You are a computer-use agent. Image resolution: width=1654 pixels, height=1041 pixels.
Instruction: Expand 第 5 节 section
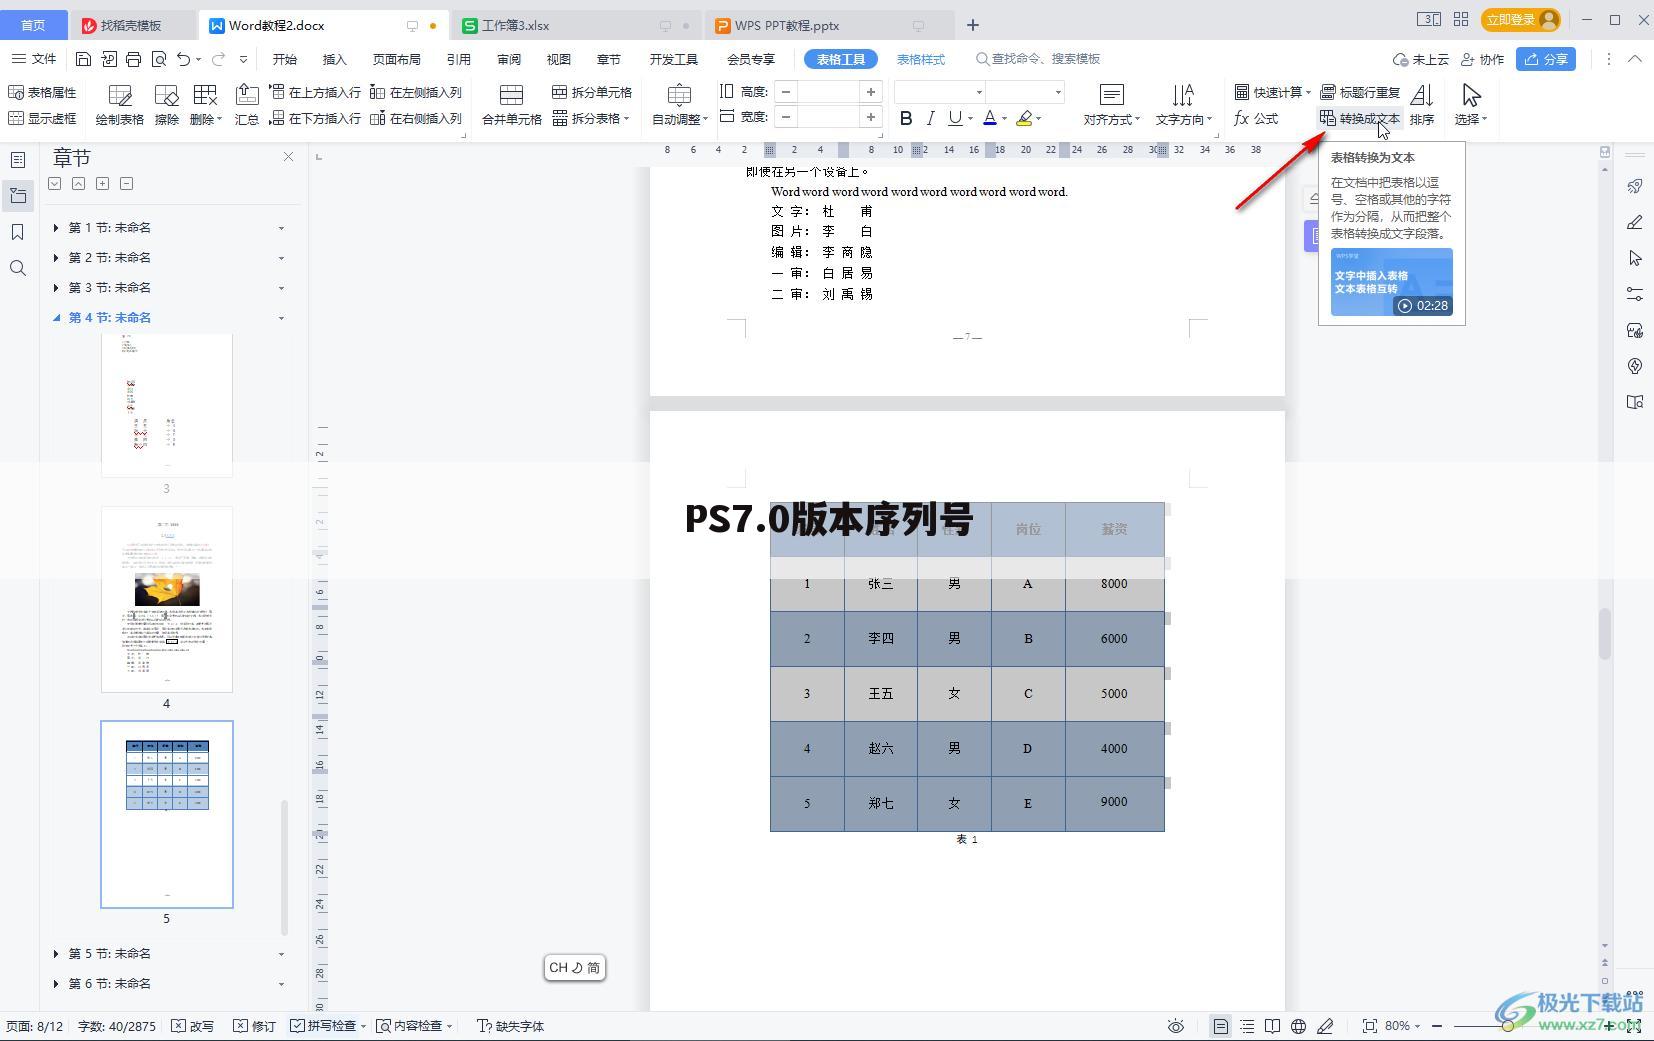click(56, 954)
